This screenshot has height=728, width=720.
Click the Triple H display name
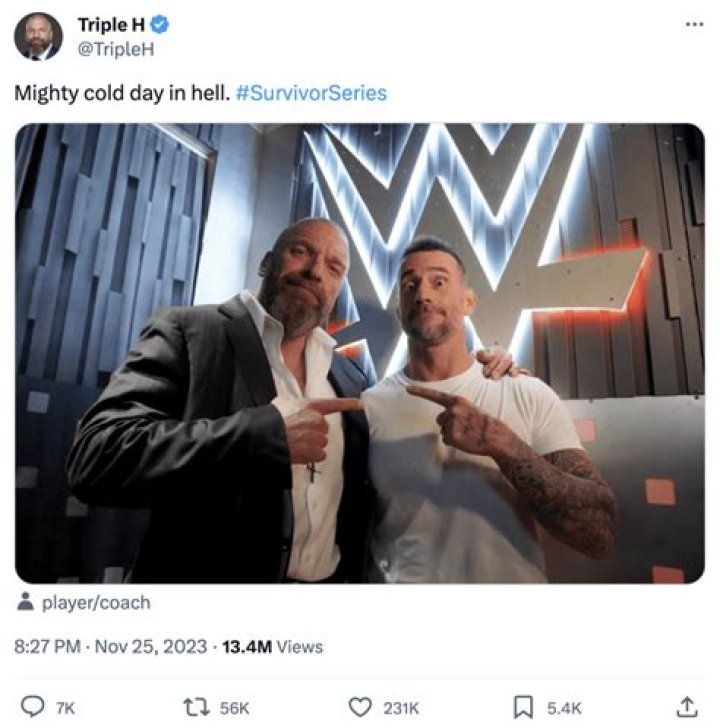102,25
